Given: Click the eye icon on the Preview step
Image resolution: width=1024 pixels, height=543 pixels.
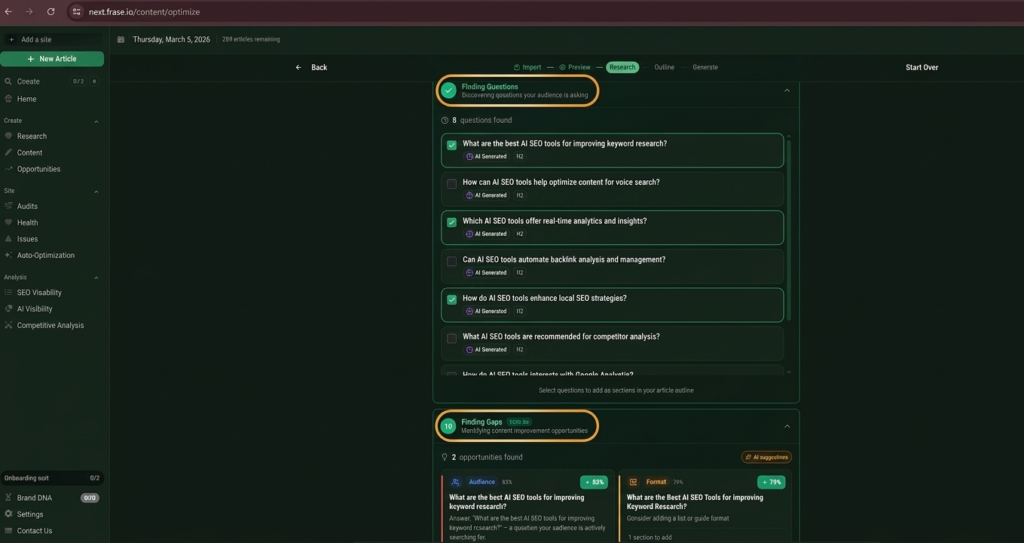Looking at the screenshot, I should pyautogui.click(x=562, y=67).
